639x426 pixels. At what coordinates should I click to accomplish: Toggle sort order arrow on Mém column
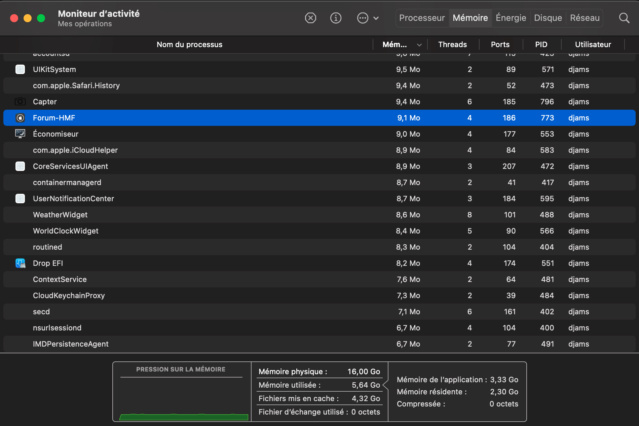[x=419, y=45]
